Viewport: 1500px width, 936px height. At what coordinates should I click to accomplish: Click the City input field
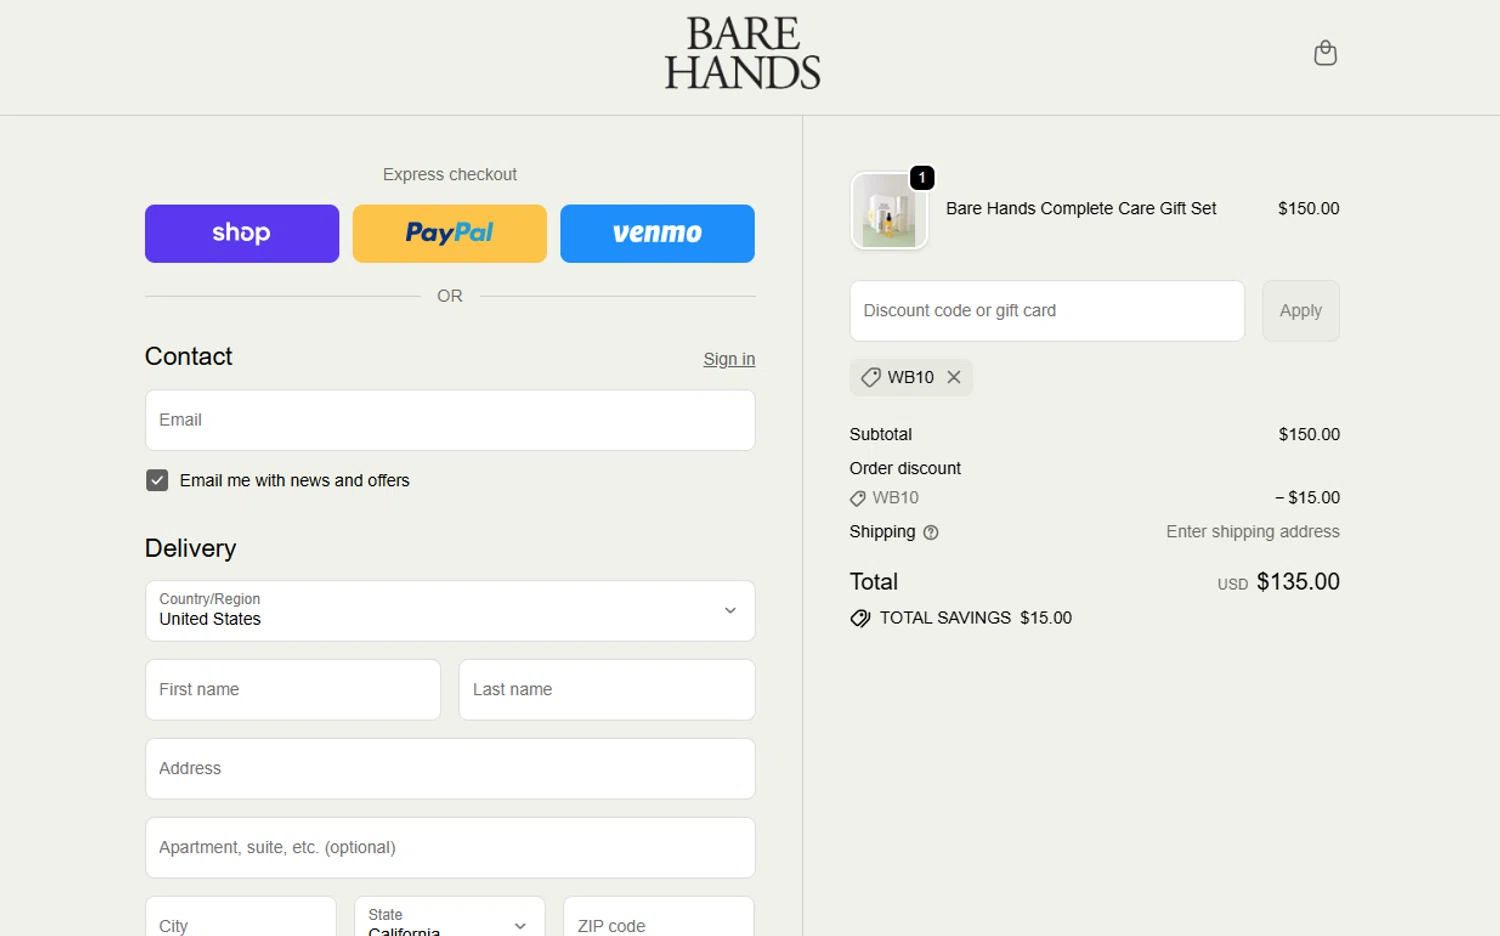(241, 918)
